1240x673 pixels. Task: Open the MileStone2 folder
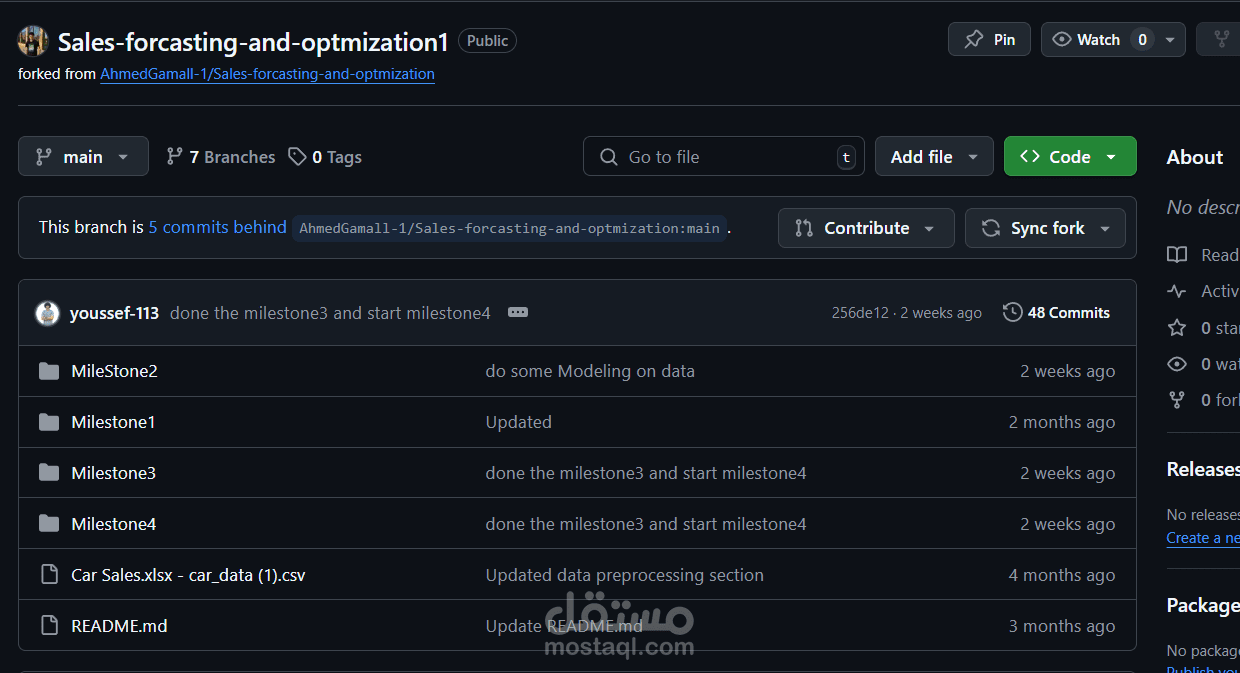click(114, 371)
